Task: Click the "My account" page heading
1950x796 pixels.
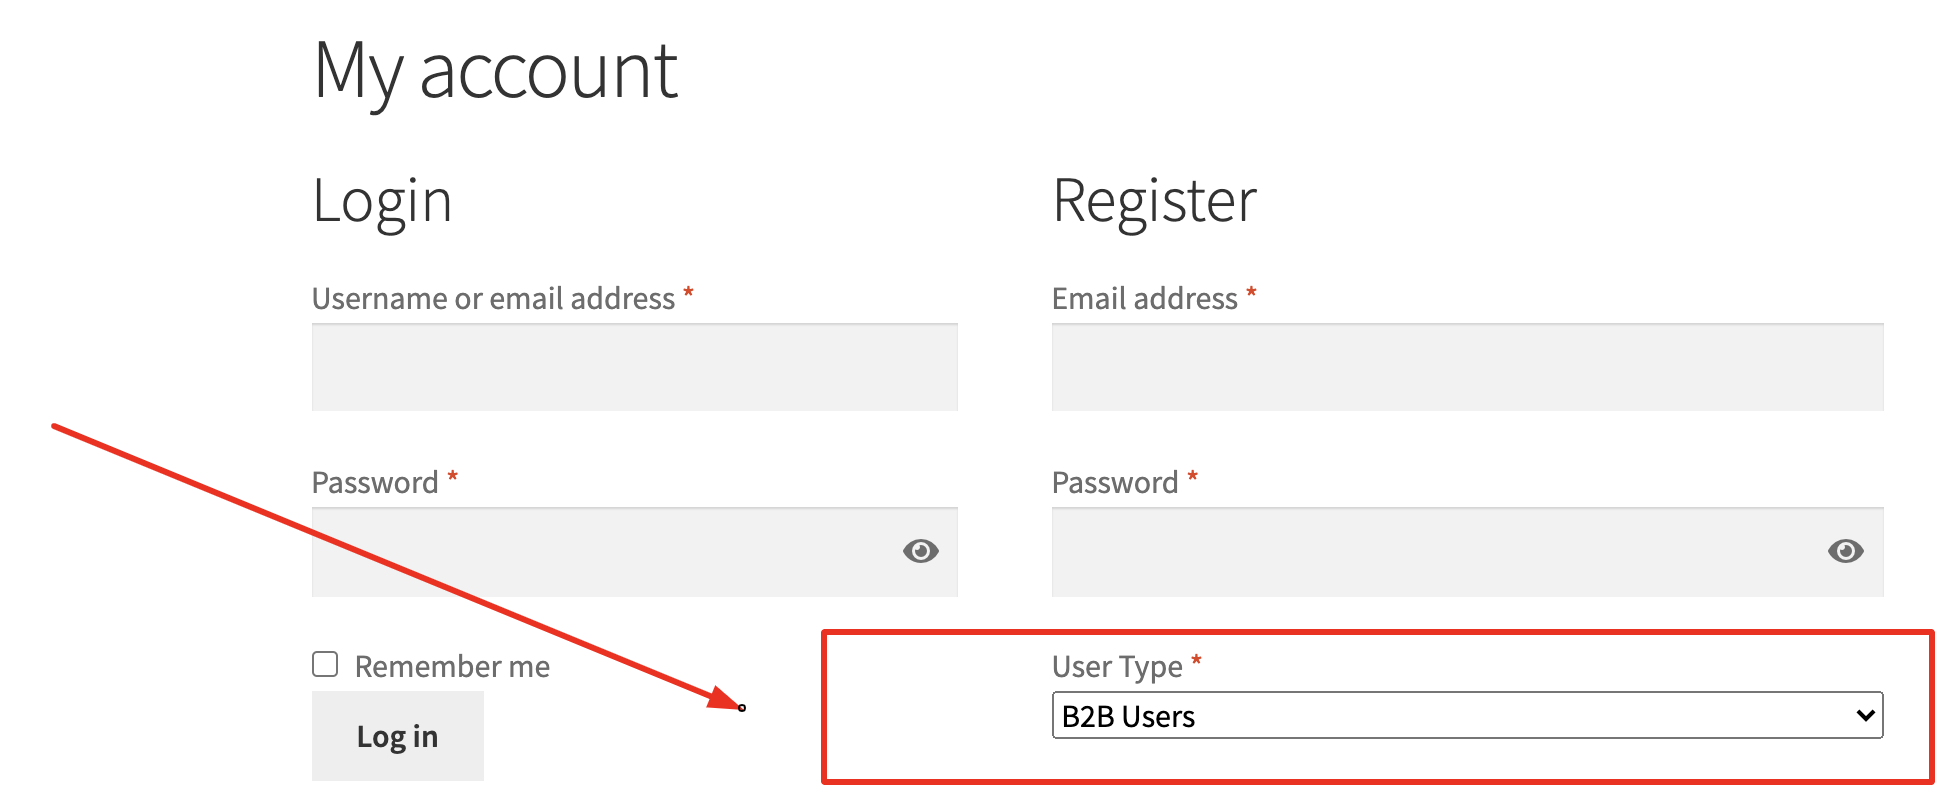Action: [496, 72]
